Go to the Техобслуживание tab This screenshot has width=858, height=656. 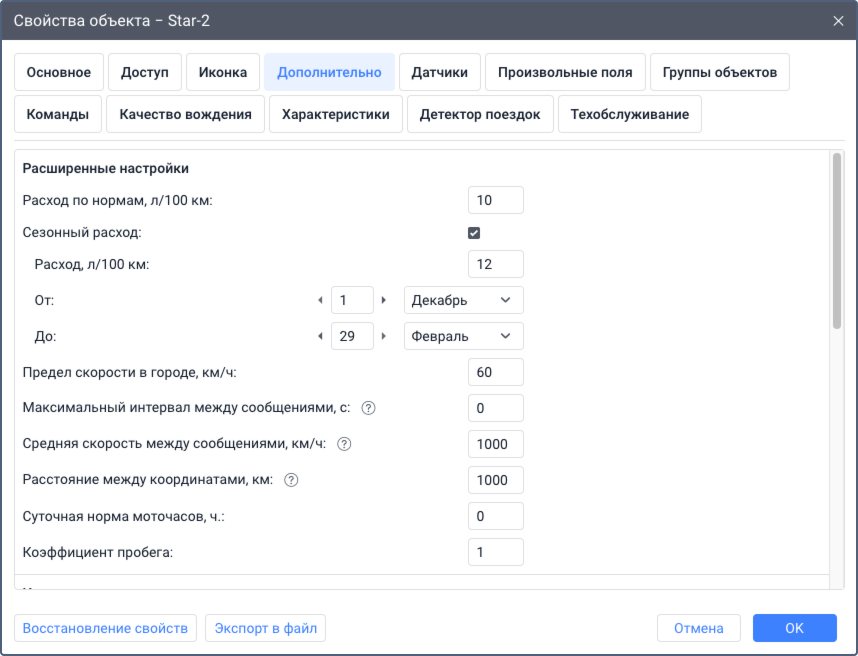[x=629, y=114]
